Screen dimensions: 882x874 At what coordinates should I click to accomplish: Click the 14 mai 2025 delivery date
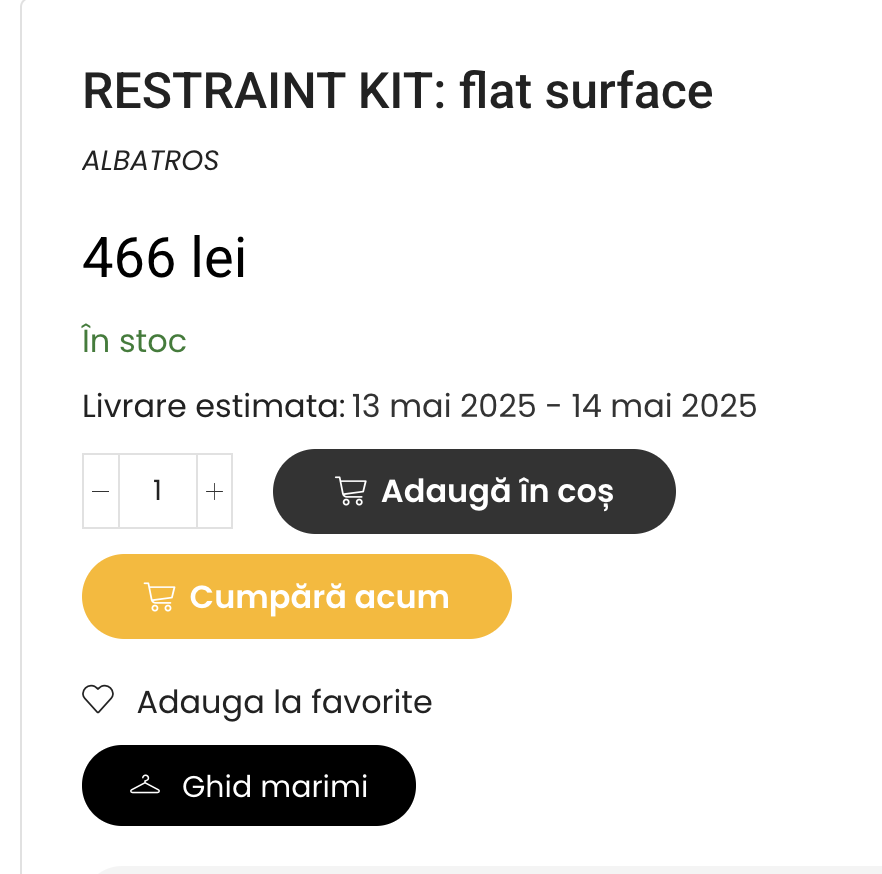tap(664, 406)
